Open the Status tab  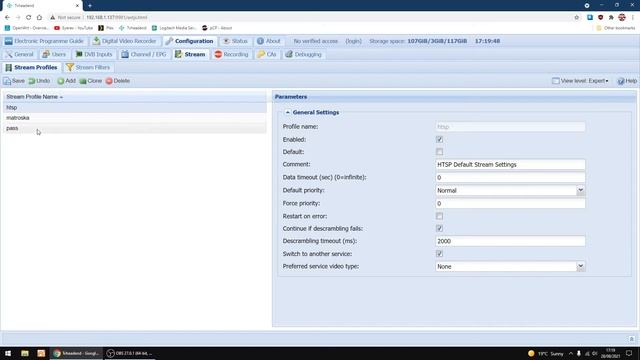coord(236,41)
